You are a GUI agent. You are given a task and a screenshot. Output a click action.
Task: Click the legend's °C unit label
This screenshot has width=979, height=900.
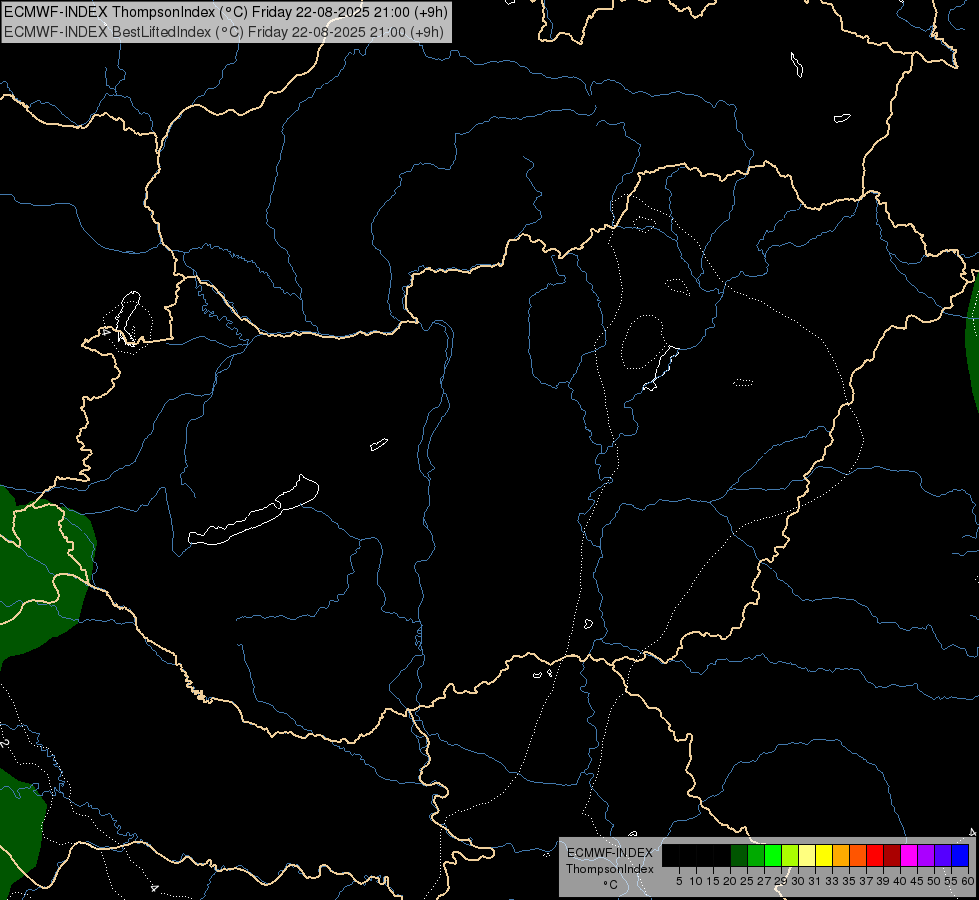point(611,885)
